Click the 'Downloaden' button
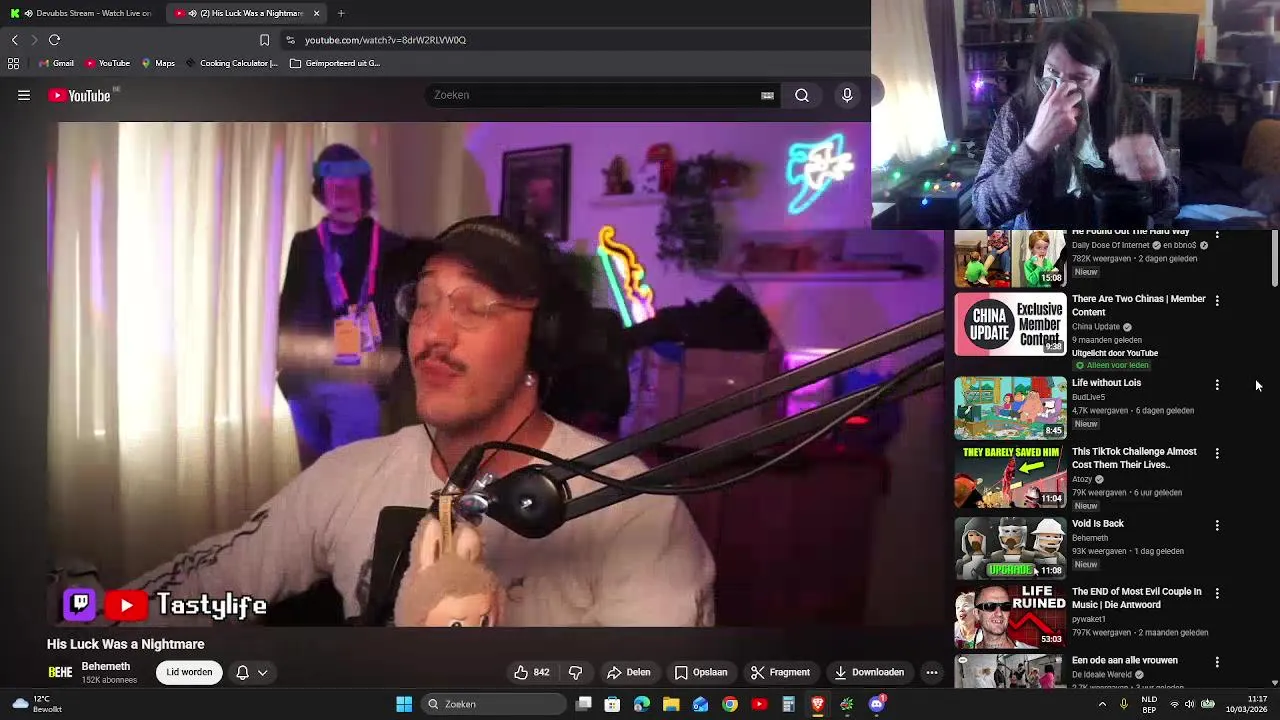The image size is (1280, 720). pos(869,672)
